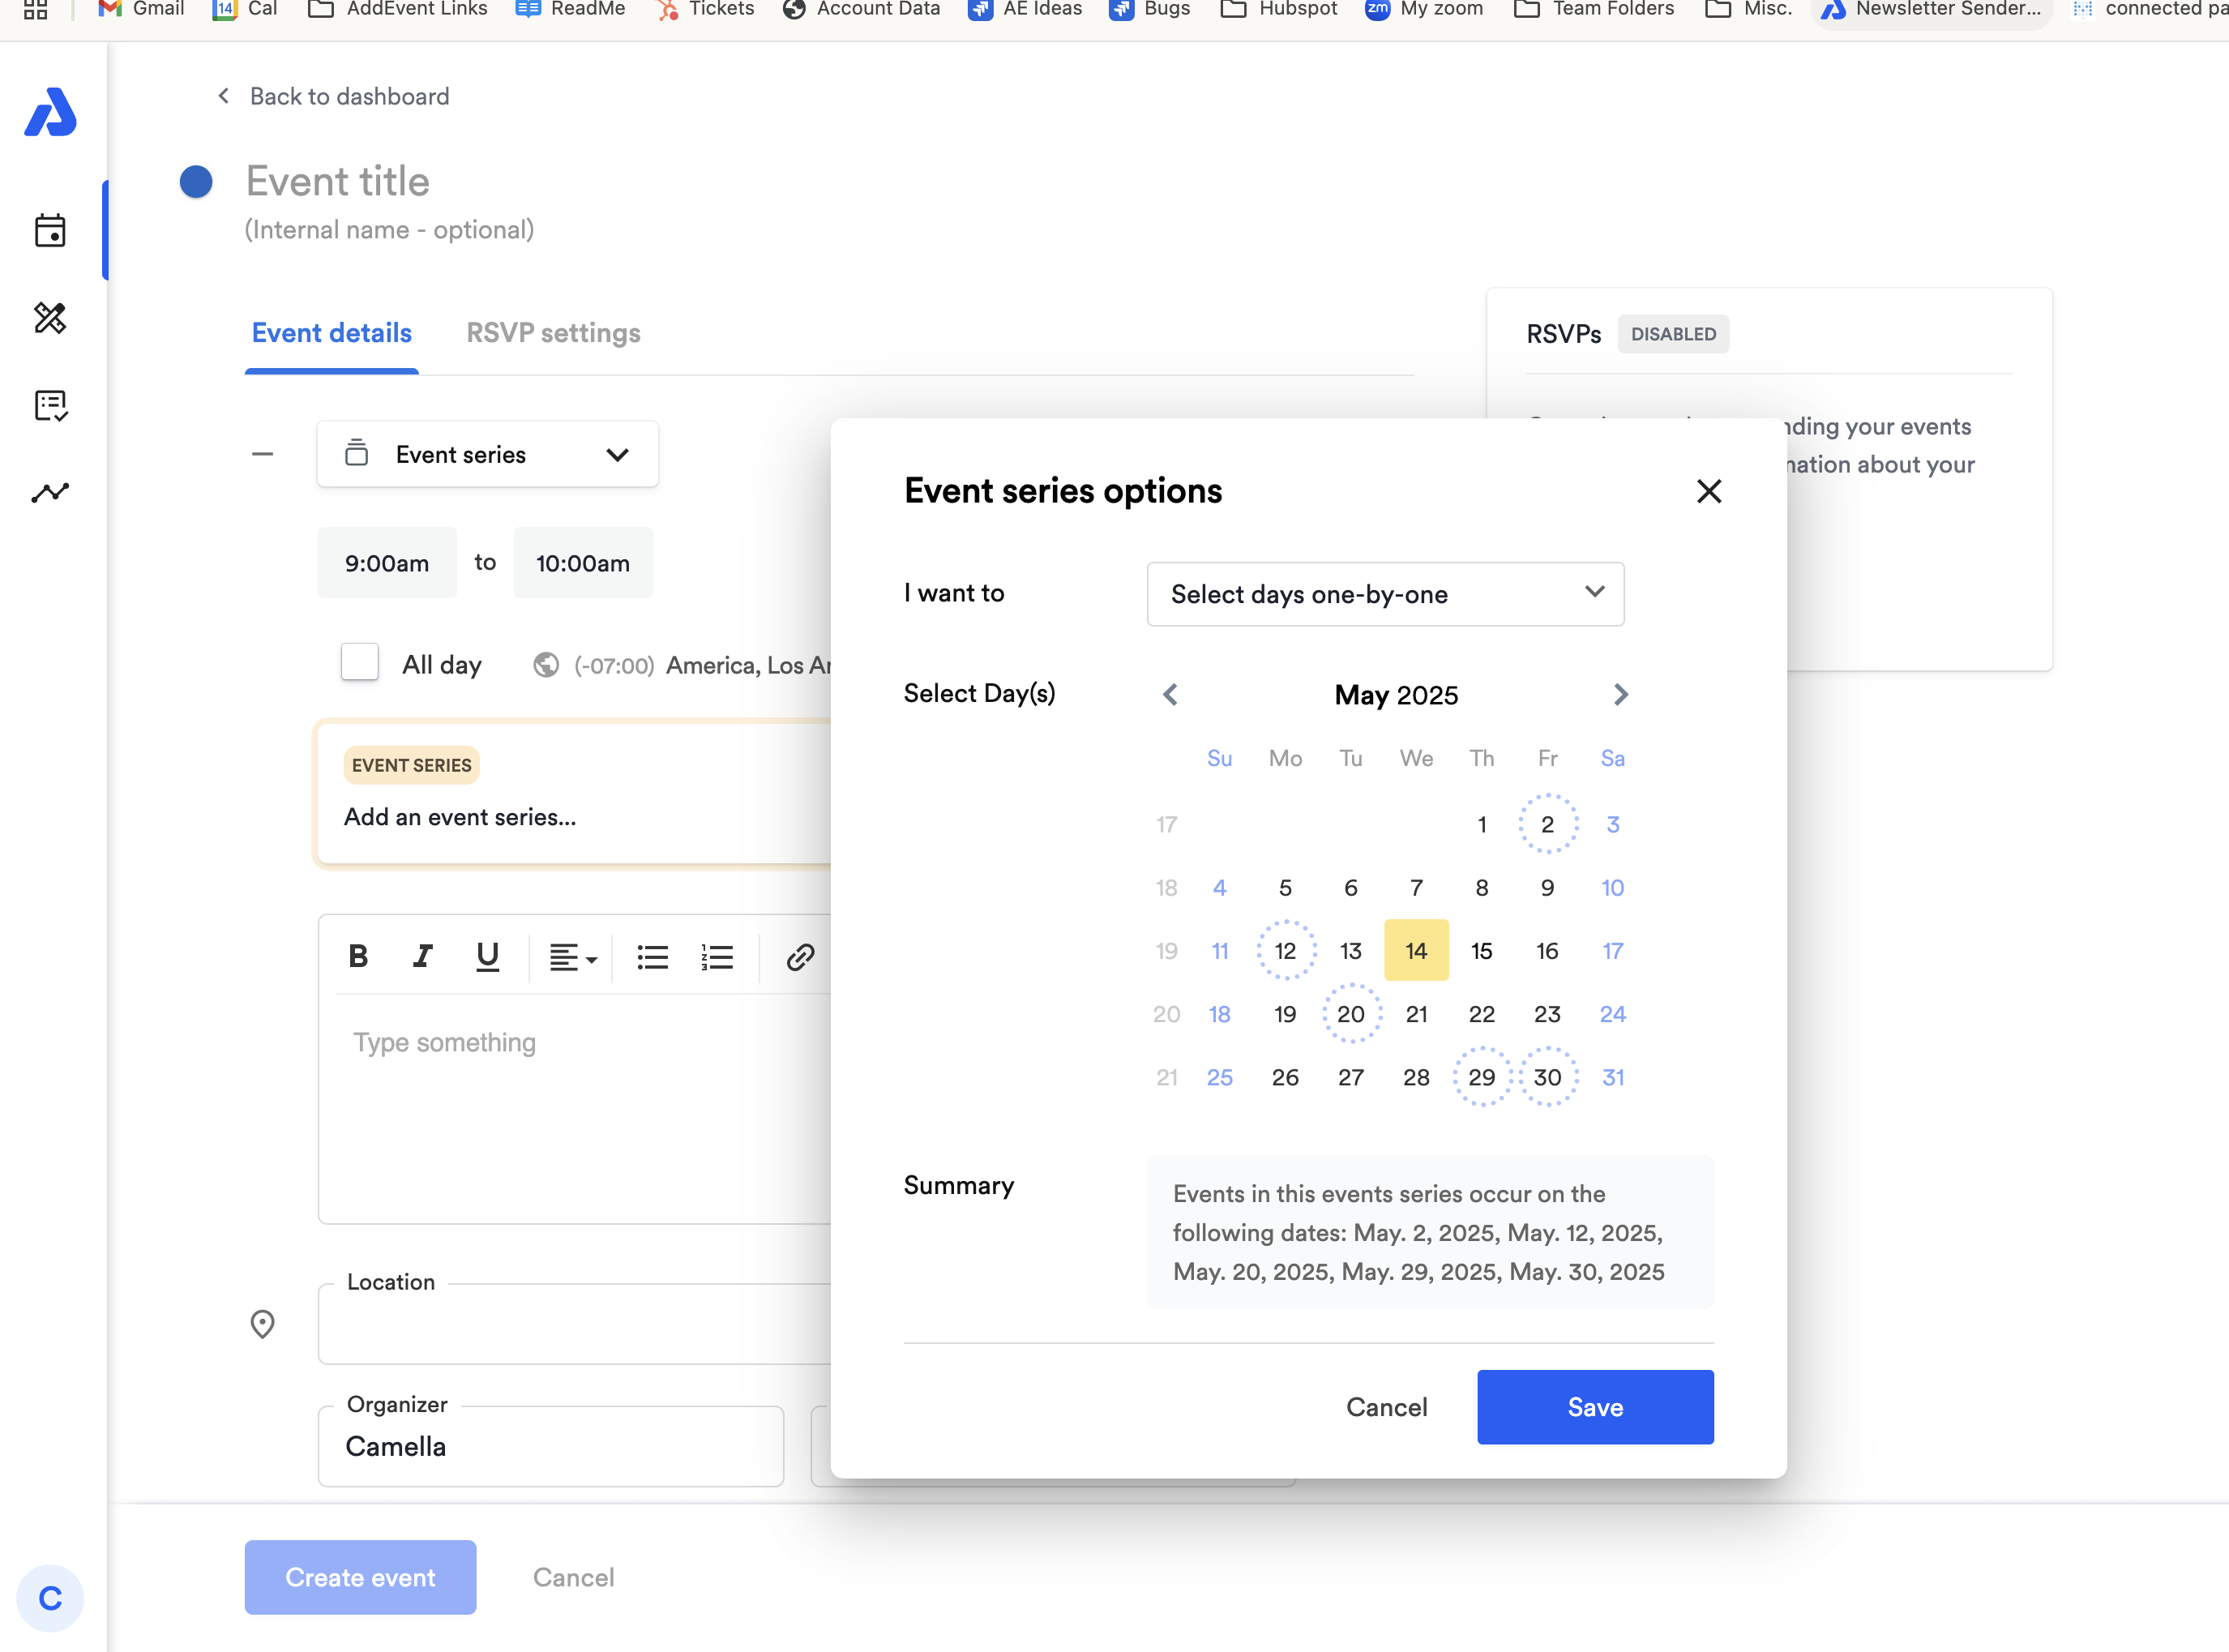Open the RSVP forms sidebar icon
Viewport: 2229px width, 1652px height.
[x=50, y=405]
